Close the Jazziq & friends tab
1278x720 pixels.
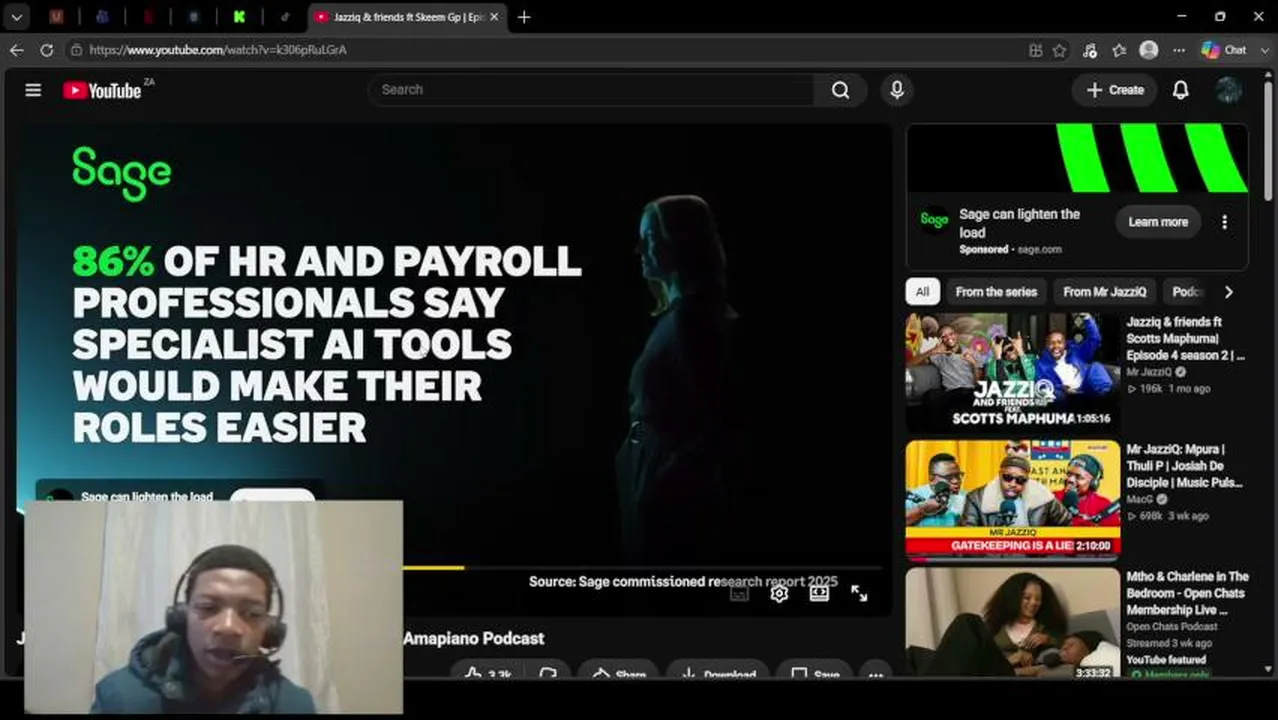click(x=494, y=17)
